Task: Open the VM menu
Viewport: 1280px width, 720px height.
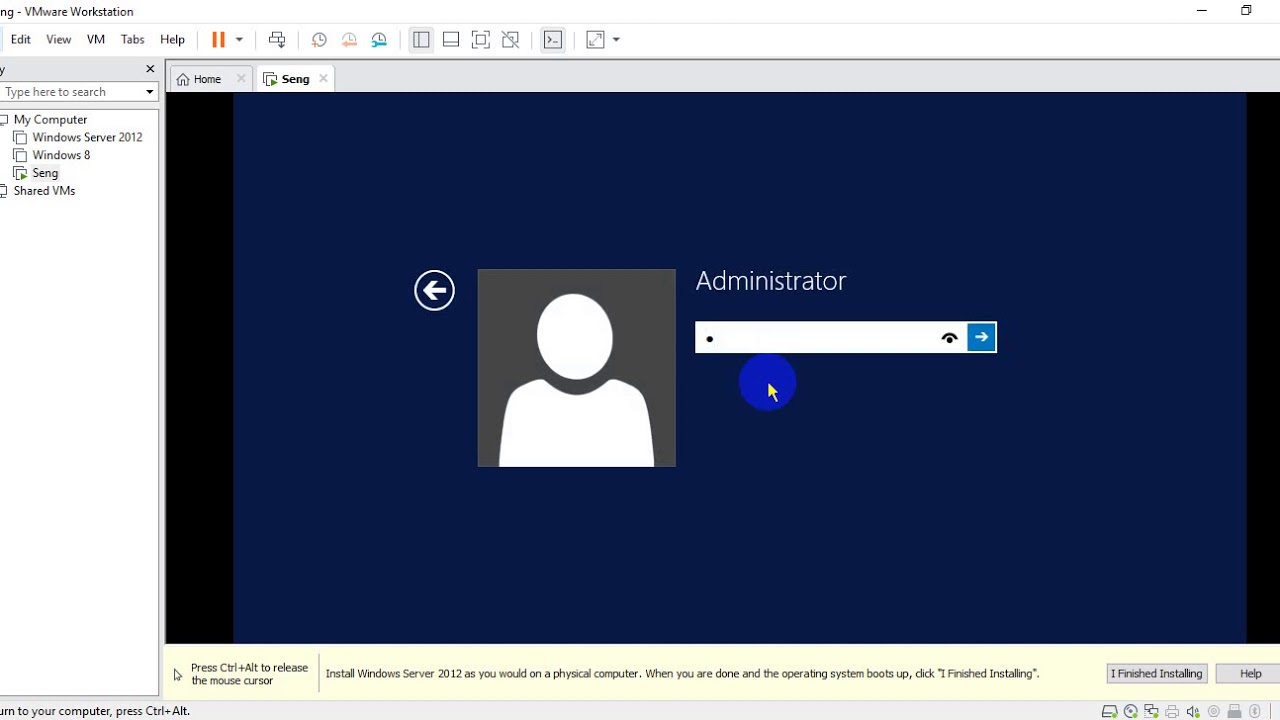Action: coord(96,40)
